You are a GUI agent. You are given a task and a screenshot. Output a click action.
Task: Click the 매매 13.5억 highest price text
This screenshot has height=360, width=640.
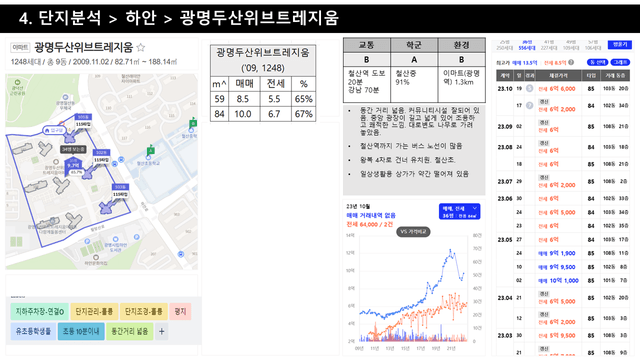525,63
